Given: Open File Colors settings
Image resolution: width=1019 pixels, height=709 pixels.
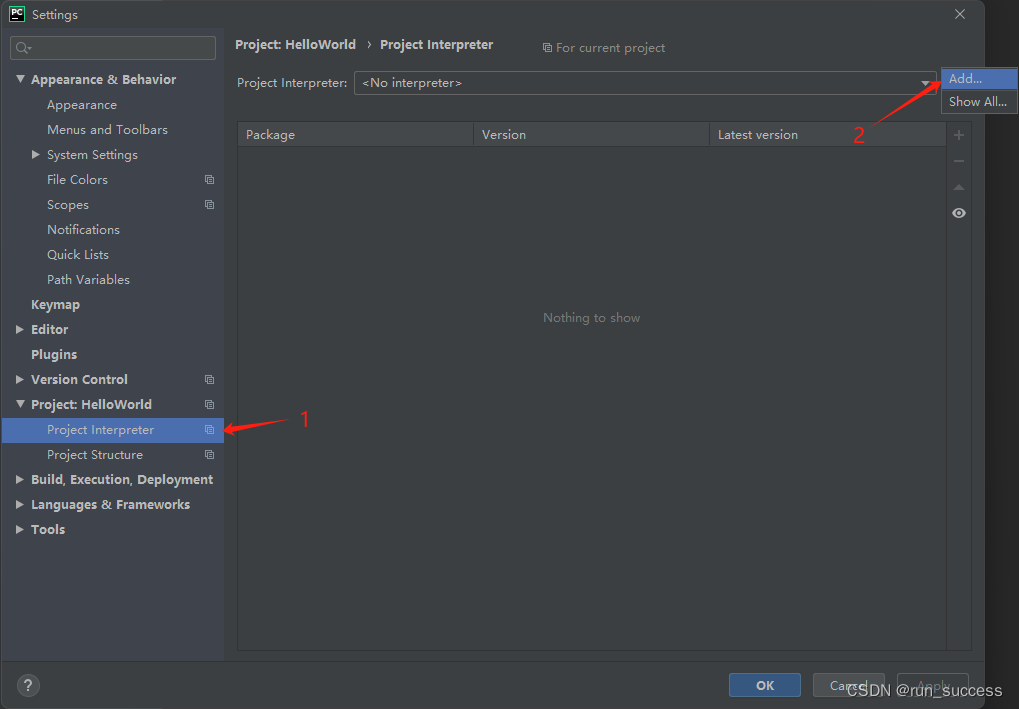Looking at the screenshot, I should pos(77,179).
